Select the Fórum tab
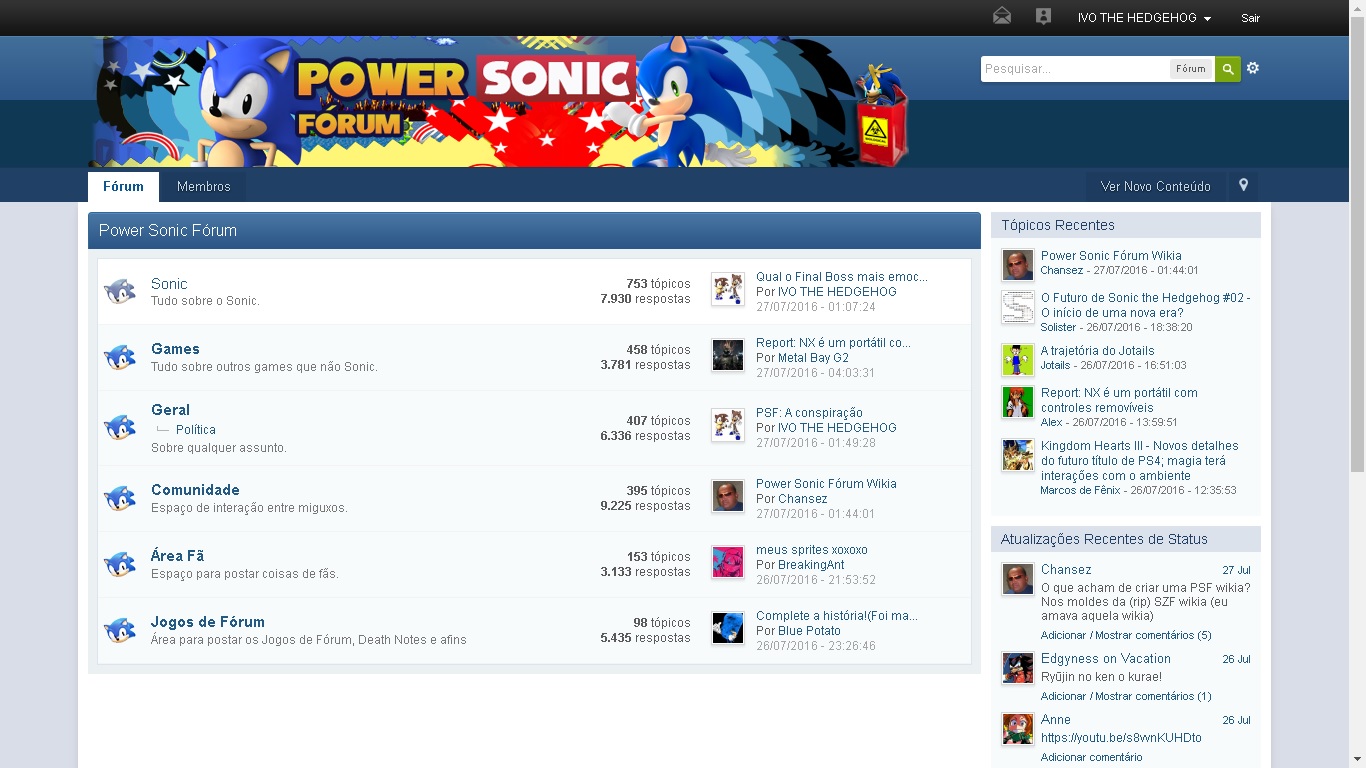 [123, 187]
